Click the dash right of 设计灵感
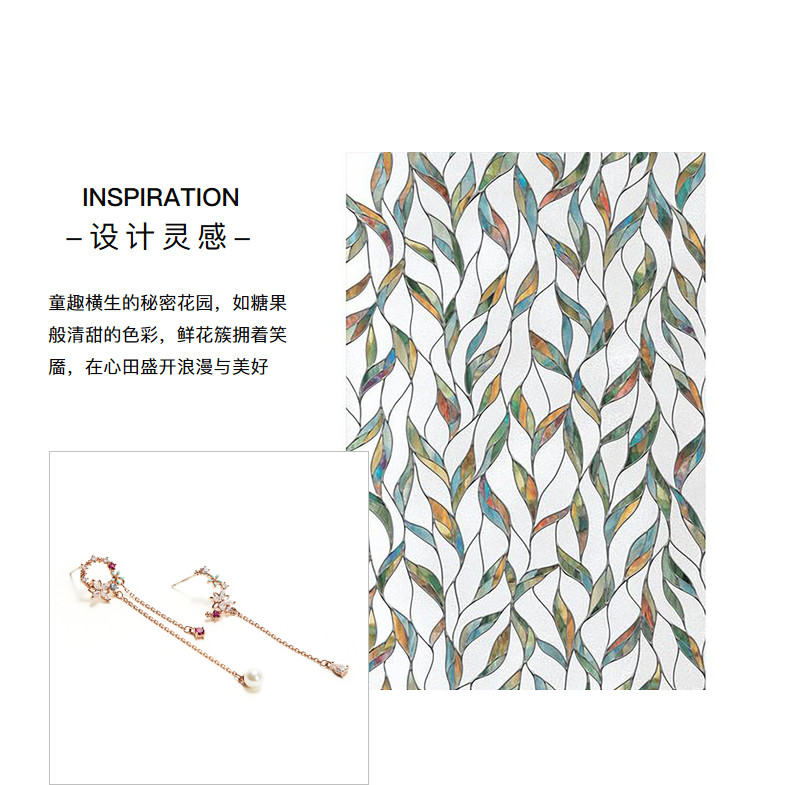The height and width of the screenshot is (785, 790). (x=243, y=238)
